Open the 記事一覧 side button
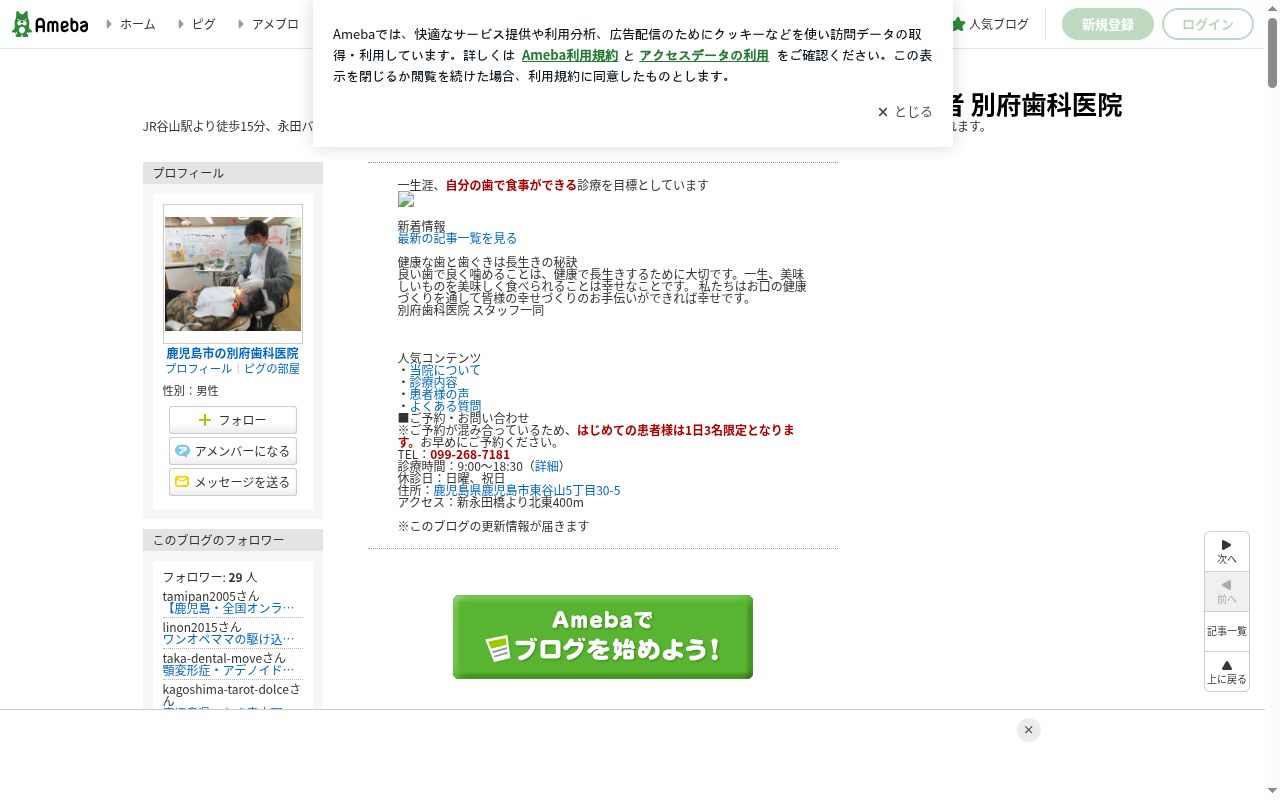 tap(1227, 632)
